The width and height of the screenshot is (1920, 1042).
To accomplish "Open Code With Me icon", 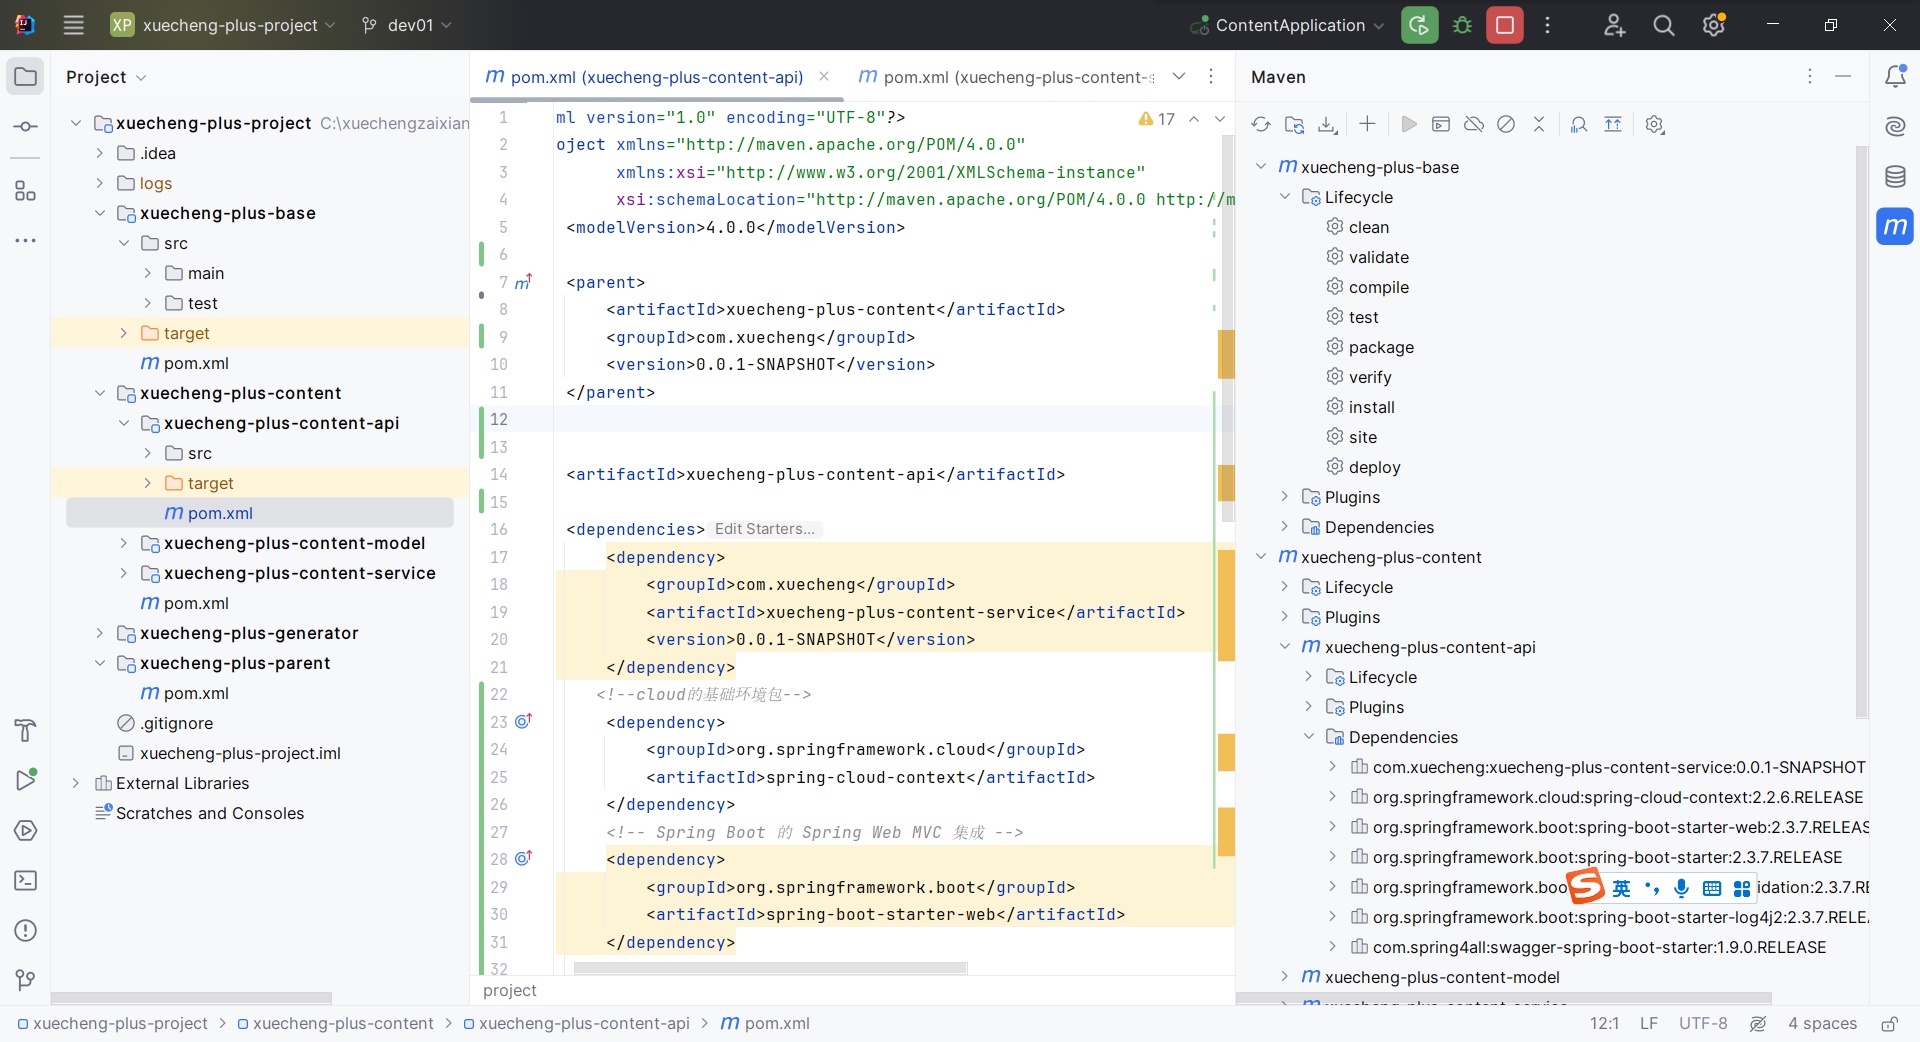I will click(1614, 25).
